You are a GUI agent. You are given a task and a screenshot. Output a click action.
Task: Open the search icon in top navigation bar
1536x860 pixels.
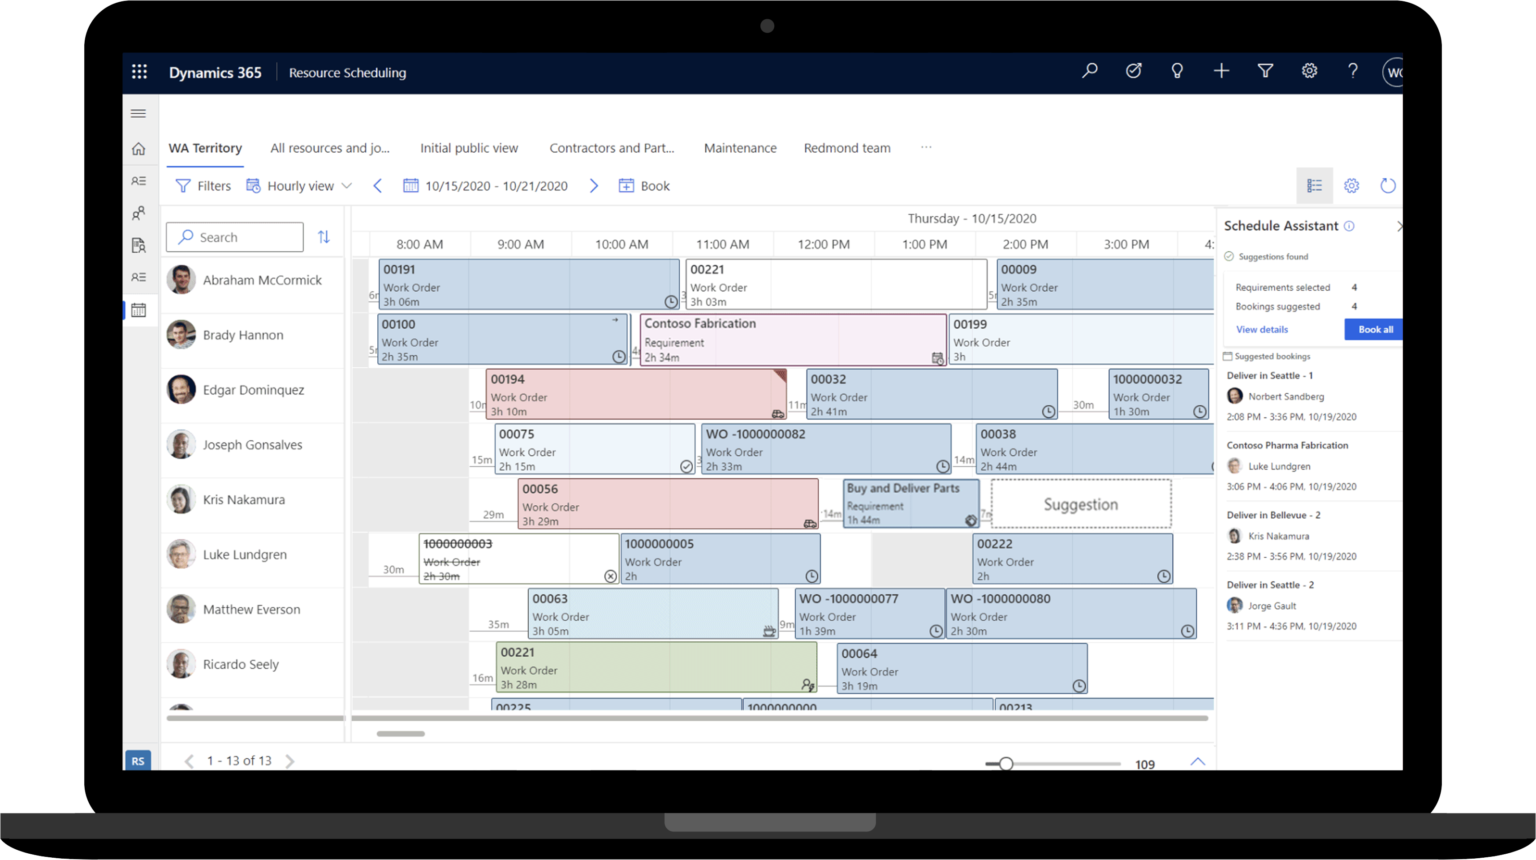click(1089, 71)
